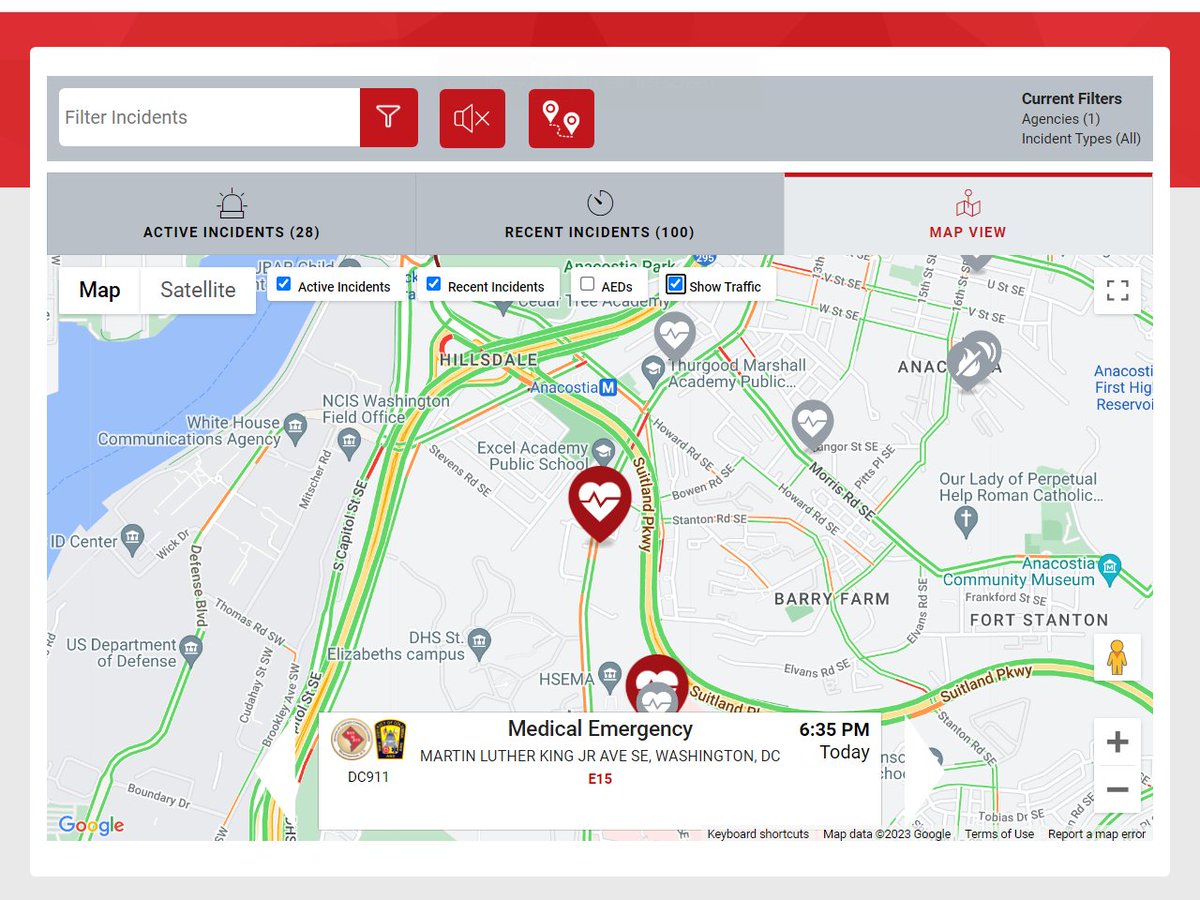Click the US Department of Defense pin
Image resolution: width=1200 pixels, height=900 pixels.
click(191, 650)
